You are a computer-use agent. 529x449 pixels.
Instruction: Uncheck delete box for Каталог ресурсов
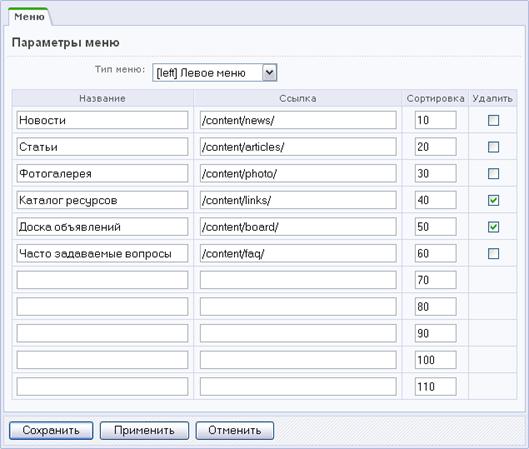point(493,200)
